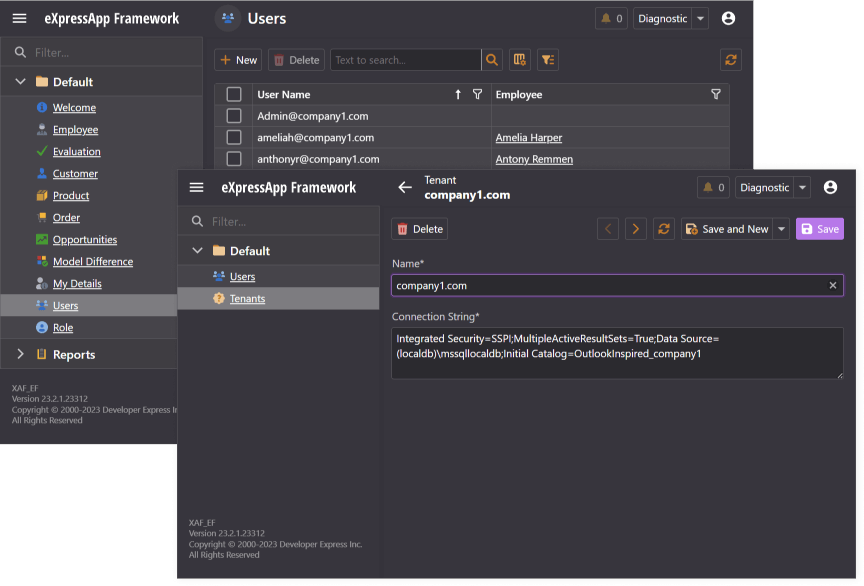Image resolution: width=864 pixels, height=586 pixels.
Task: Filter the Employee column
Action: click(x=715, y=94)
